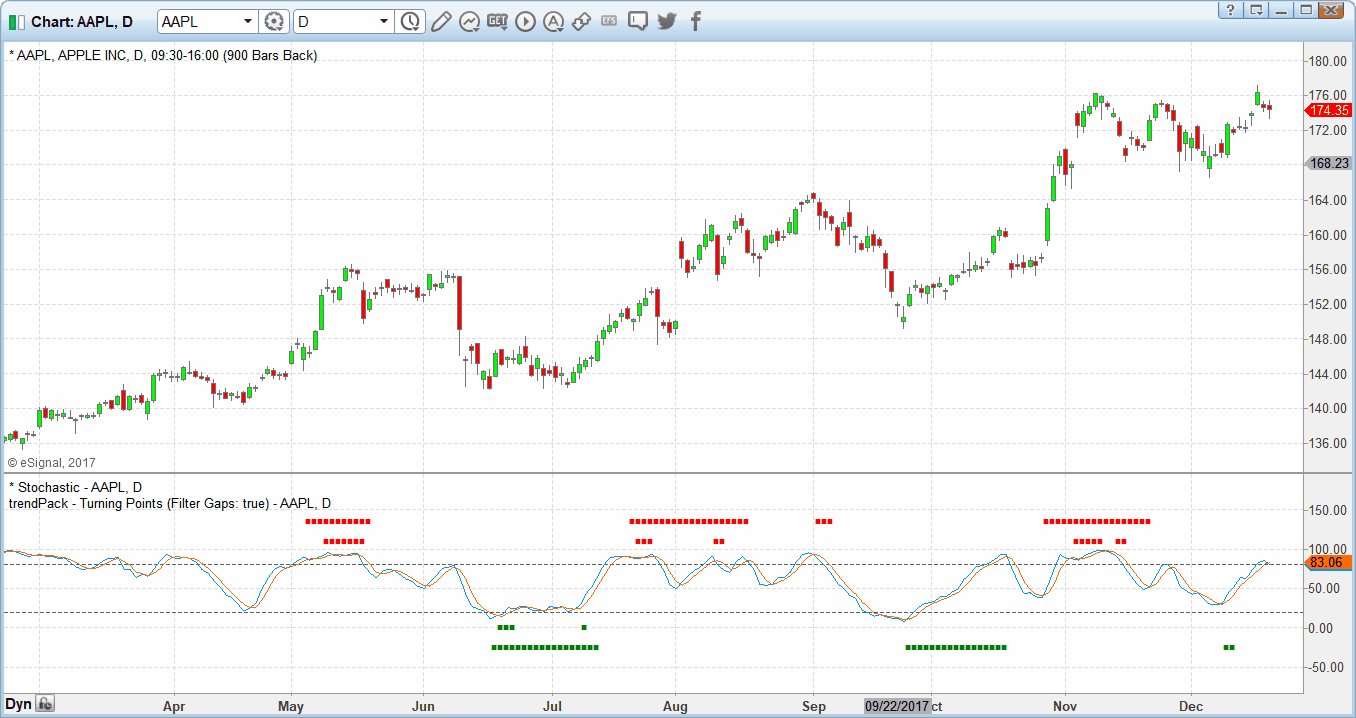This screenshot has width=1356, height=718.
Task: Select the pencil drawing tools icon
Action: tap(441, 21)
